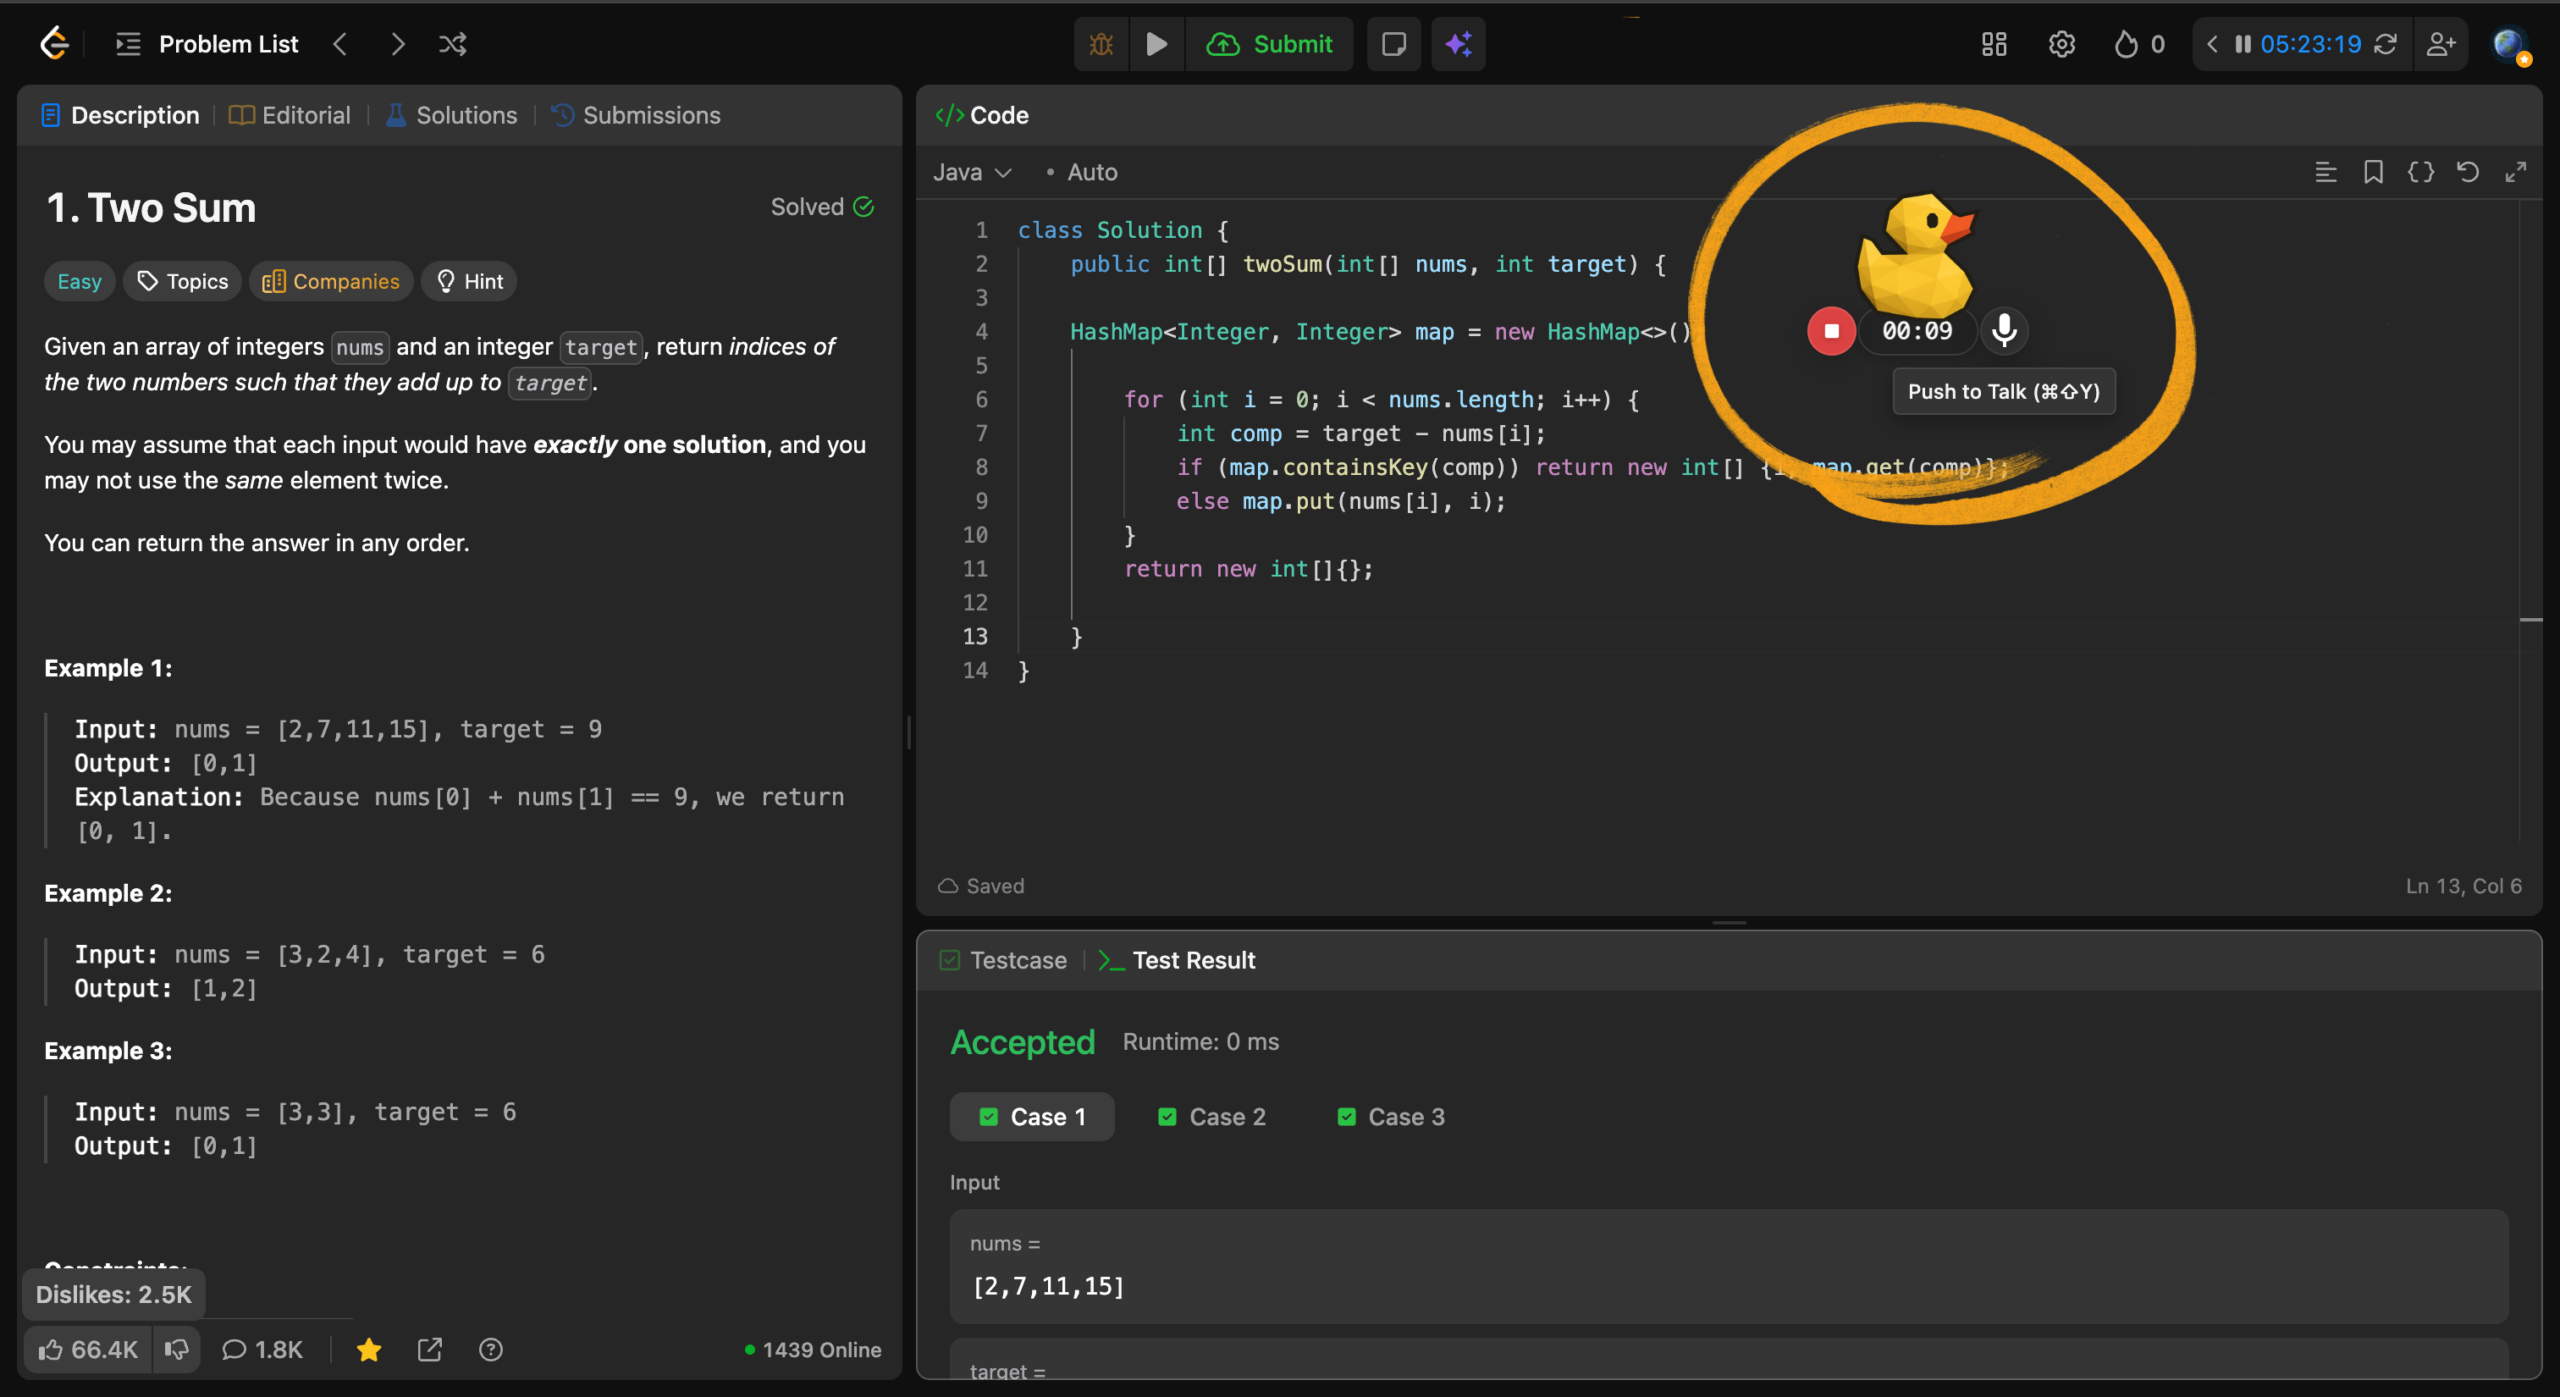
Task: Stop the voice recording
Action: (1831, 331)
